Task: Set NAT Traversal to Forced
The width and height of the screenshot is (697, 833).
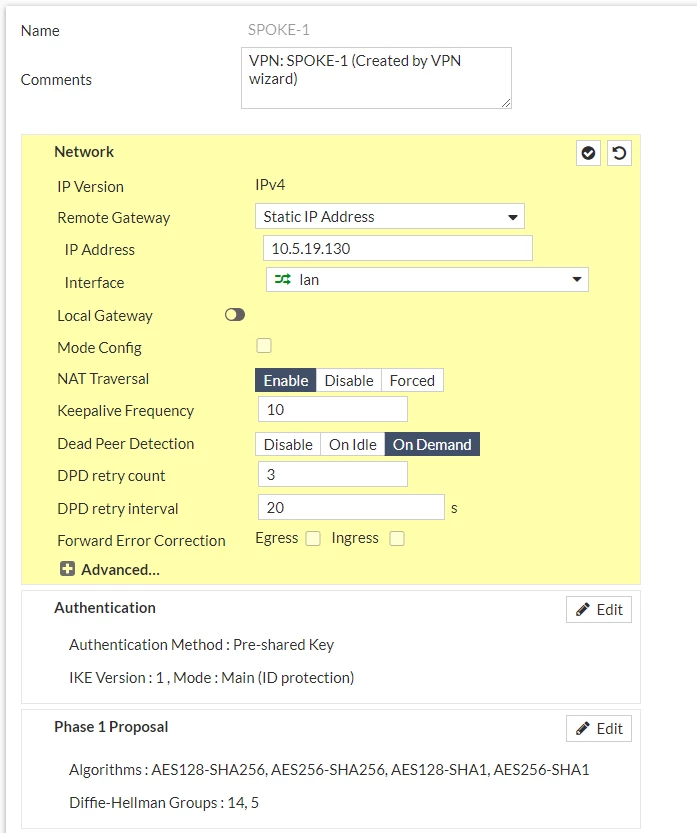Action: coord(412,380)
